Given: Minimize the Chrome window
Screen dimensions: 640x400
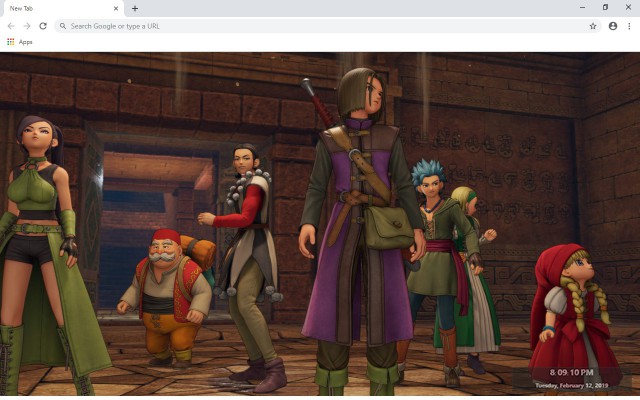Looking at the screenshot, I should coord(582,7).
